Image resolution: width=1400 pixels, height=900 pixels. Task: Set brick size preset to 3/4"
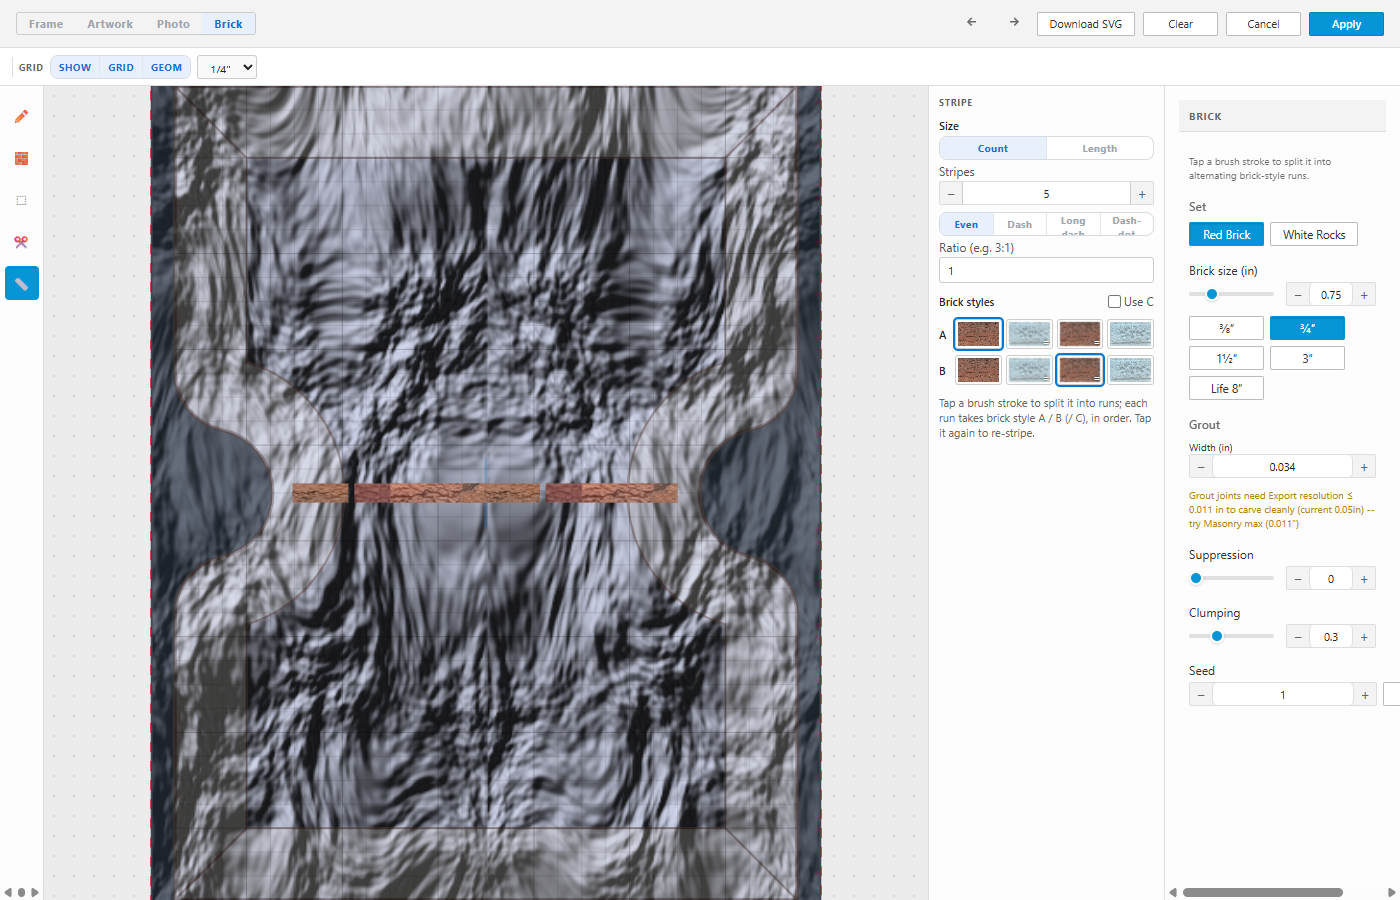pos(1307,328)
